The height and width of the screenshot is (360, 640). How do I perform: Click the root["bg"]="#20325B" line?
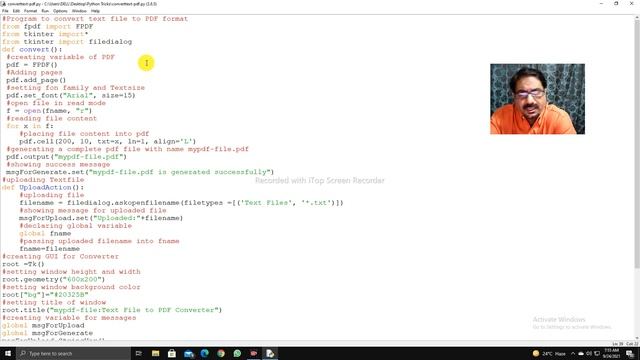[45, 295]
